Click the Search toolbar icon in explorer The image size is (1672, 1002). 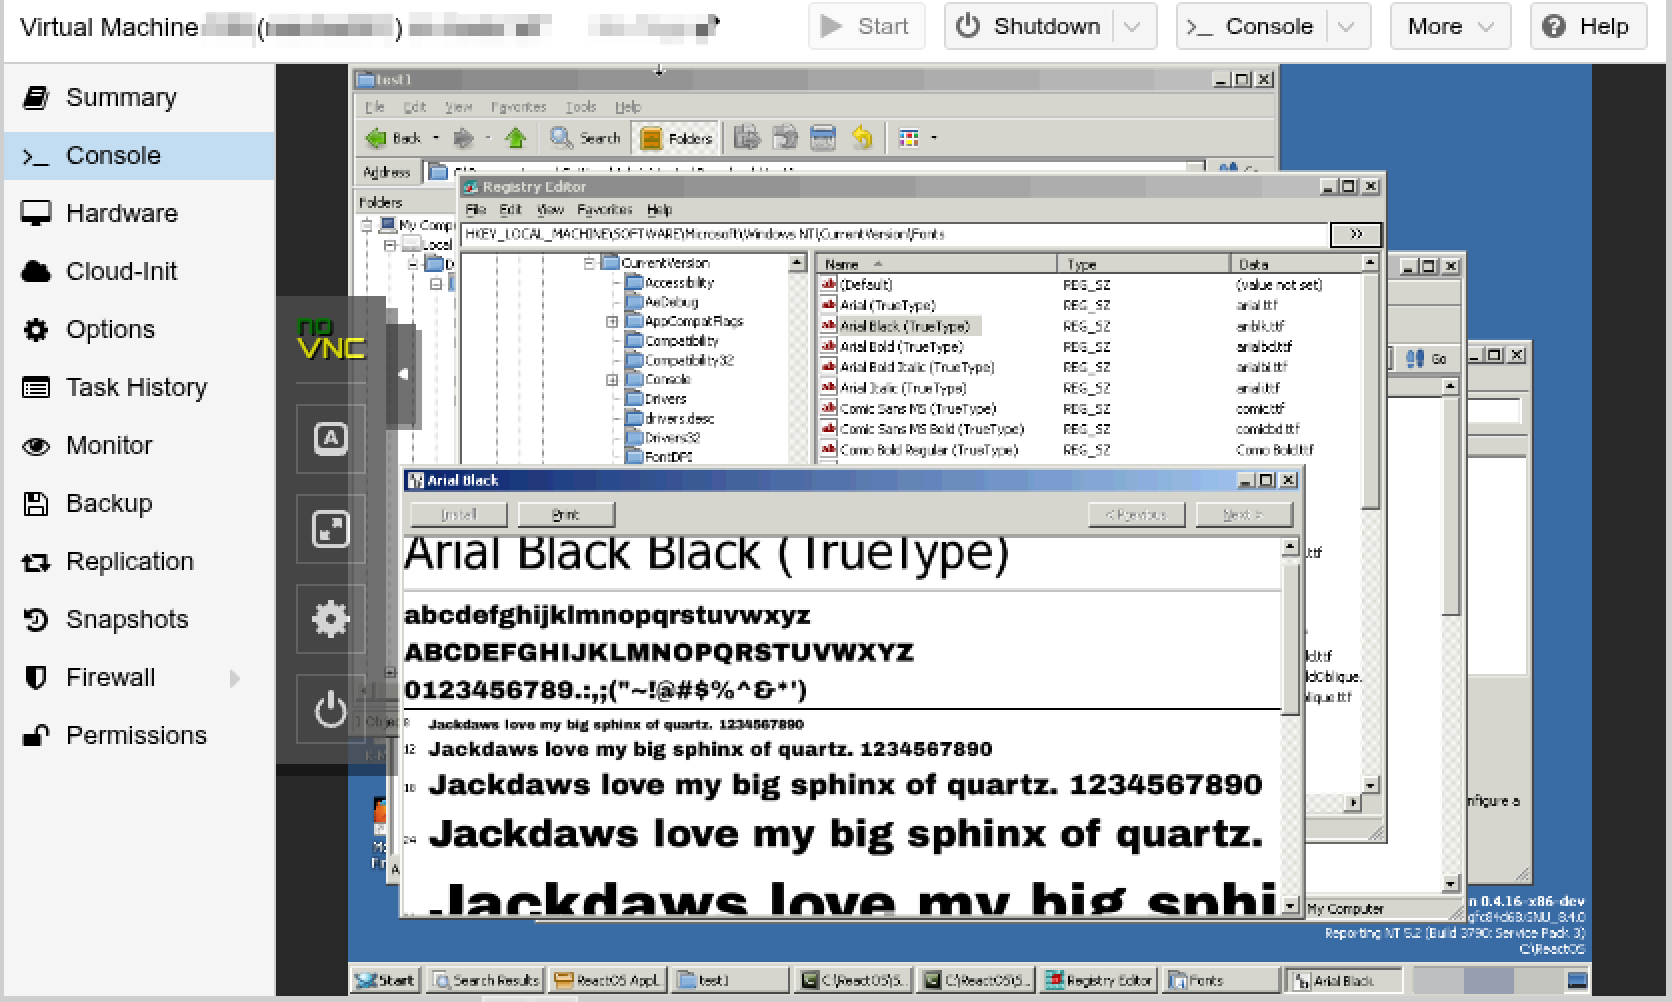point(586,138)
